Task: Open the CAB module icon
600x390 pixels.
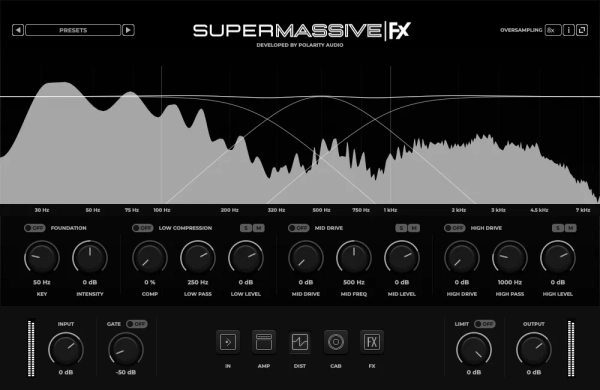Action: [336, 342]
